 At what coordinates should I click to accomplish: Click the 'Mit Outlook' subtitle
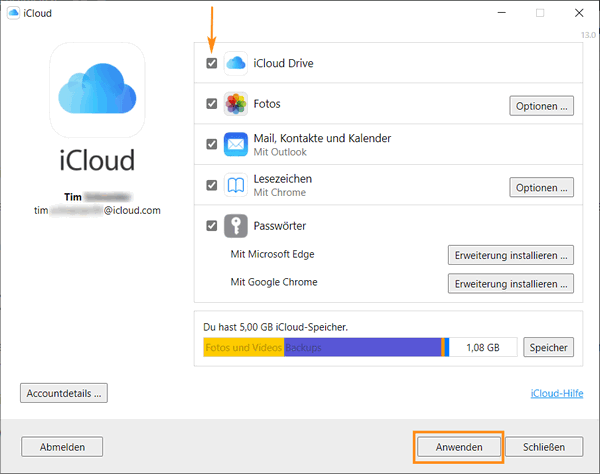coord(280,152)
